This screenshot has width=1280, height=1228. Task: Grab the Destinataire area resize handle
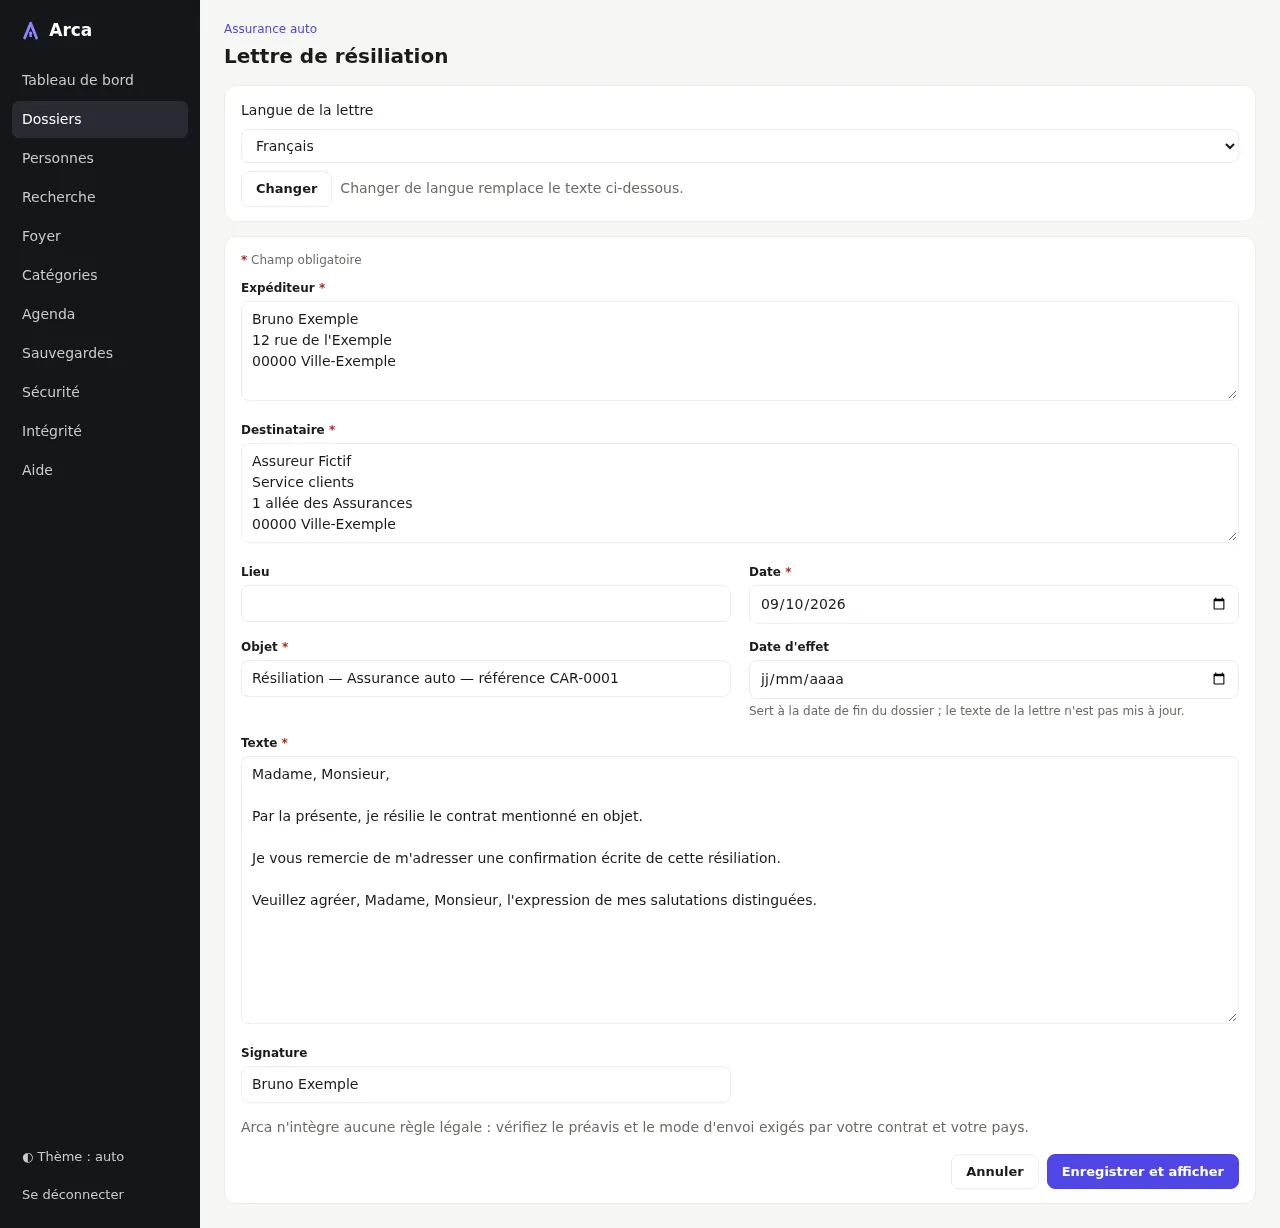tap(1232, 536)
